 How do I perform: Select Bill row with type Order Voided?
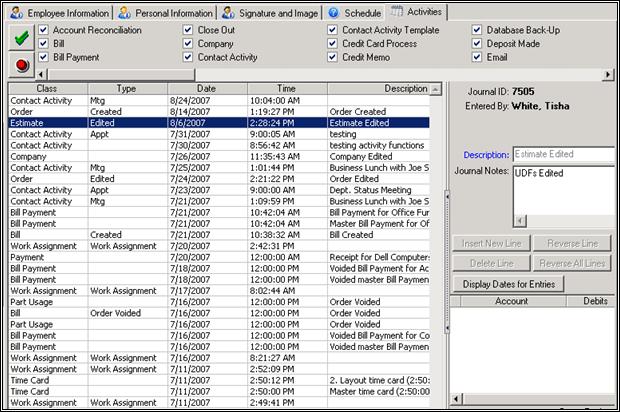(x=219, y=313)
